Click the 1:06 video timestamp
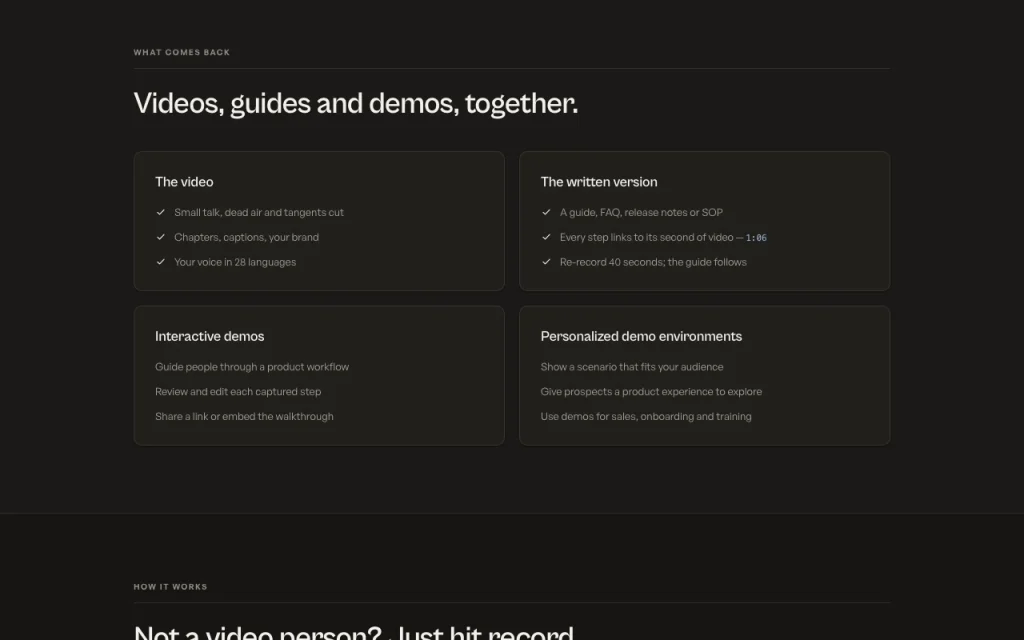The height and width of the screenshot is (640, 1024). [756, 238]
